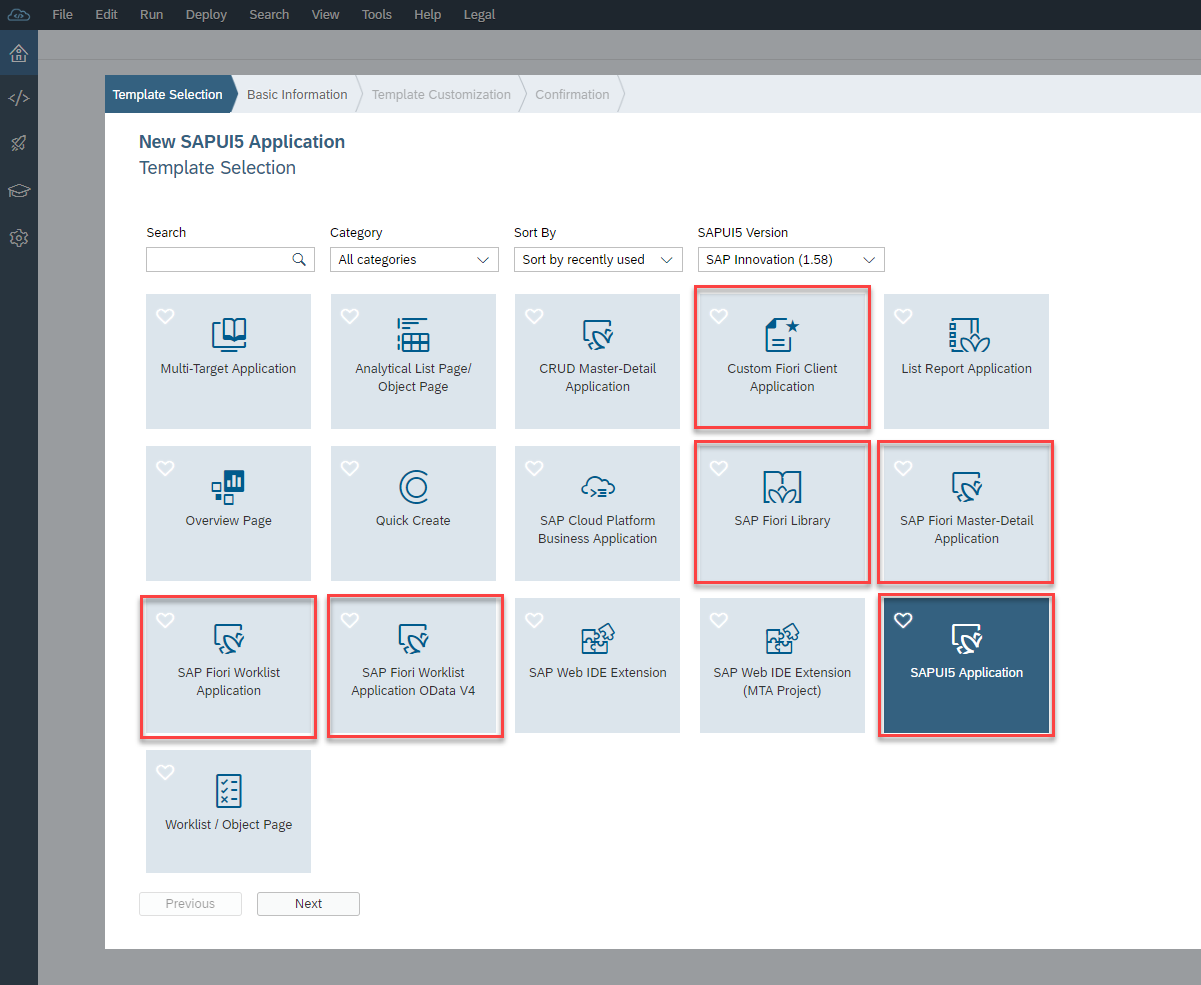Image resolution: width=1201 pixels, height=985 pixels.
Task: Favorite the Analytical List Page tile heart
Action: coord(350,316)
